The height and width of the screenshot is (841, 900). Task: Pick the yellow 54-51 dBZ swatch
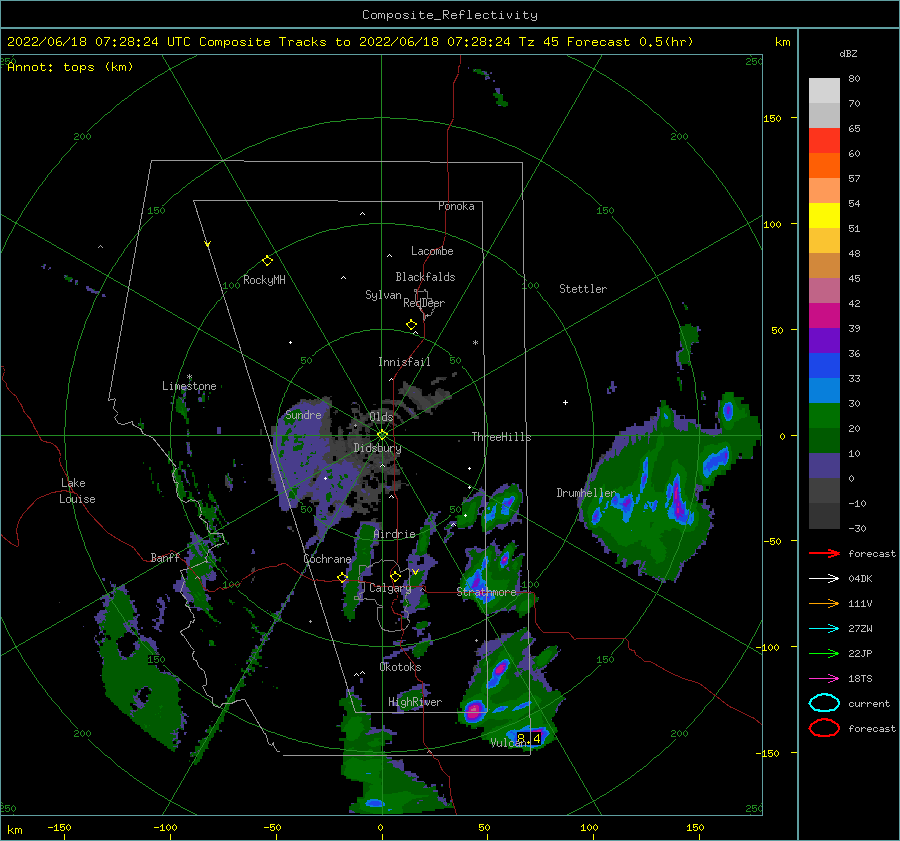point(824,216)
